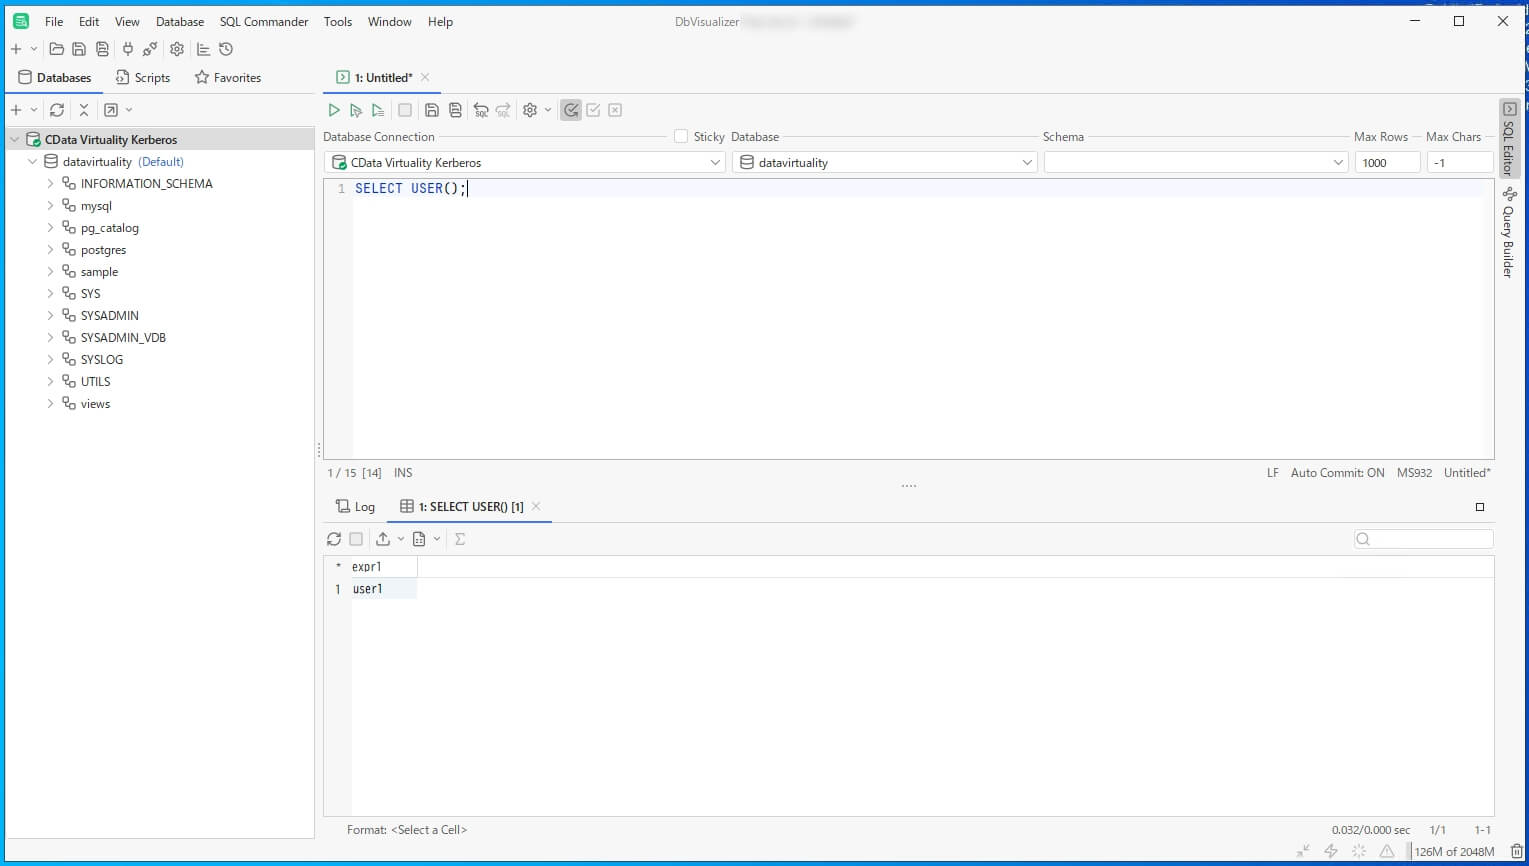Viewport: 1529px width, 866px height.
Task: Collapse the datavirtuality database node
Action: pos(32,162)
